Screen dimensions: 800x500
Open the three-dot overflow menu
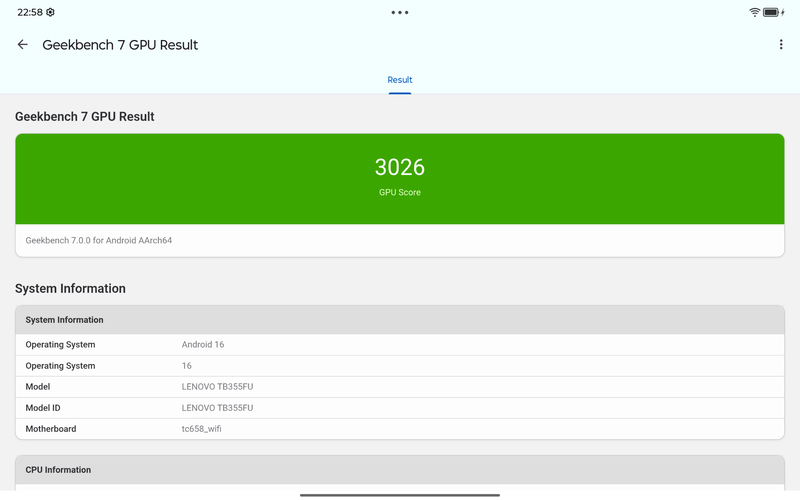(781, 44)
